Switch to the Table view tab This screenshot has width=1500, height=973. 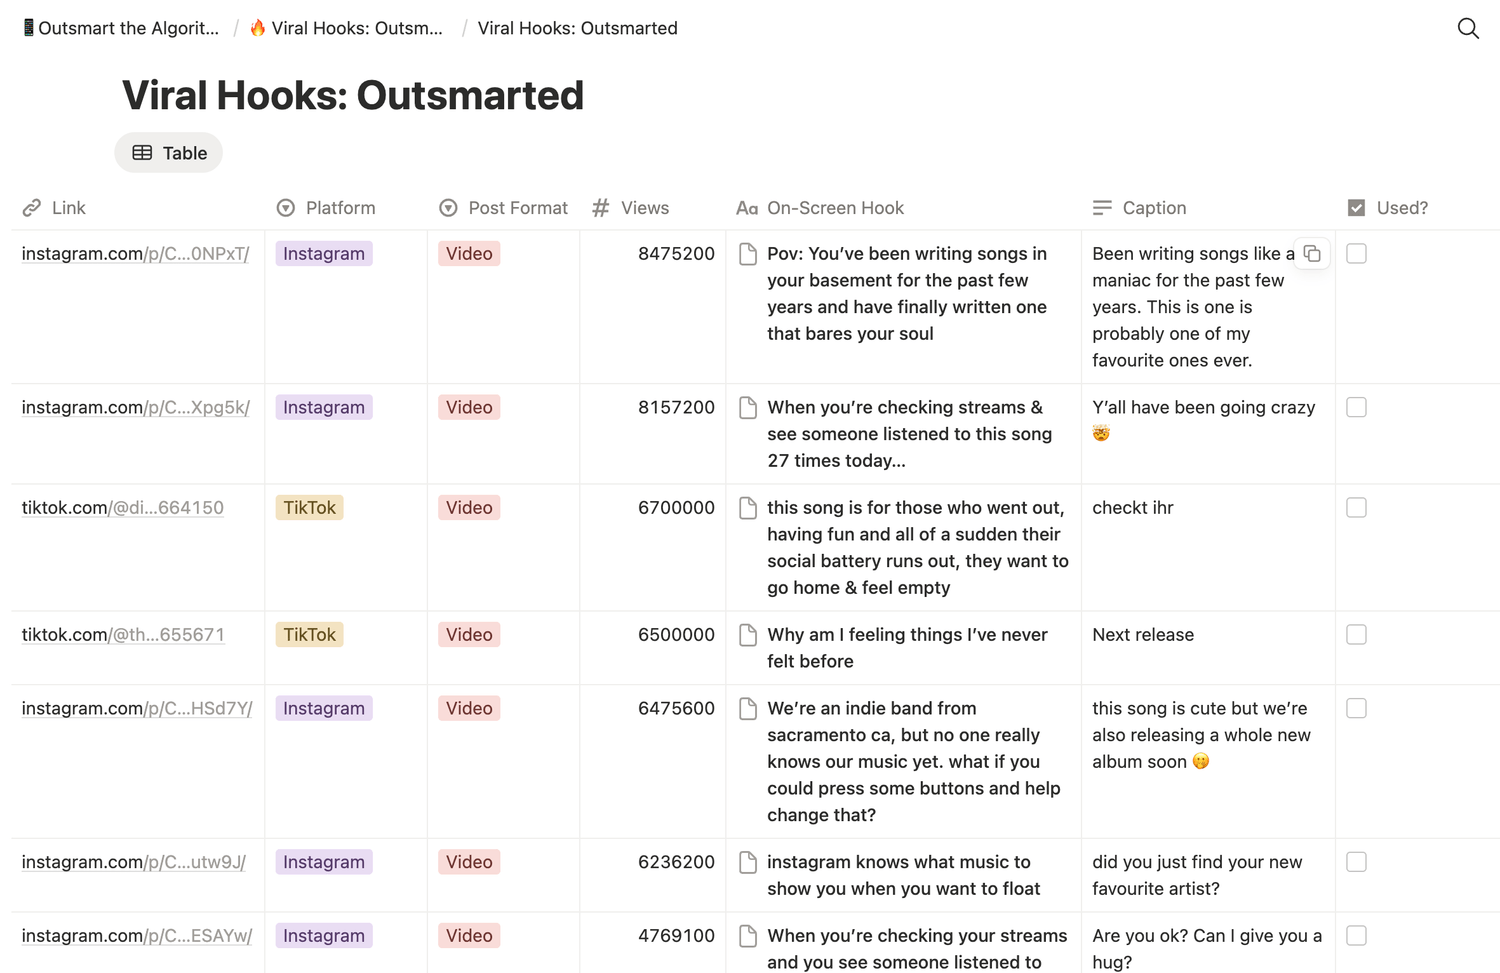[x=169, y=153]
